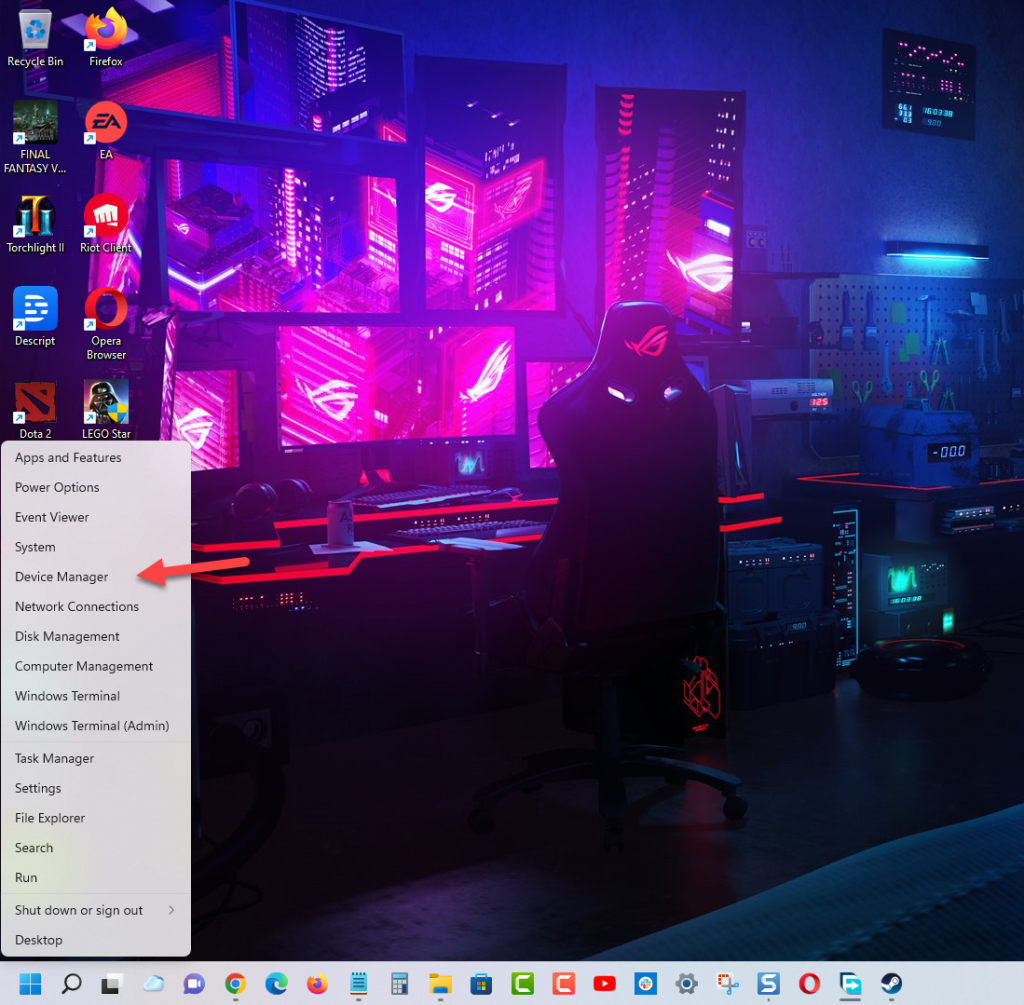Open green Camtasia icon on taskbar
The width and height of the screenshot is (1024, 1005).
522,983
